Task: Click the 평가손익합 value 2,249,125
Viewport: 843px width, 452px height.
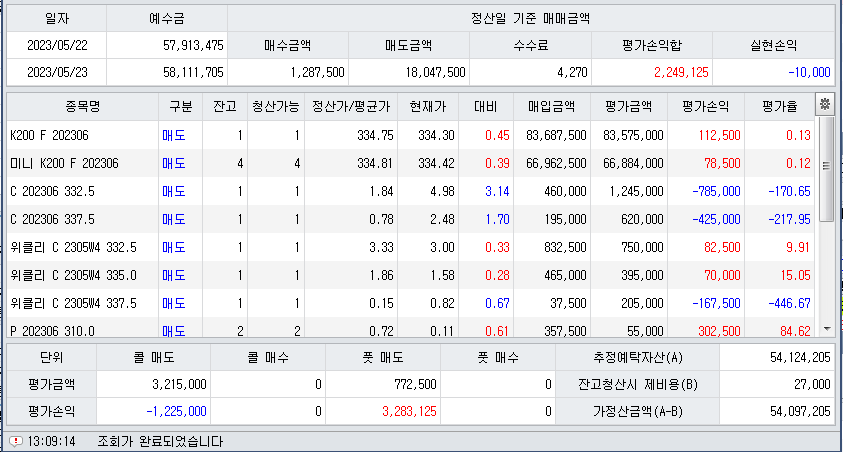Action: coord(681,72)
